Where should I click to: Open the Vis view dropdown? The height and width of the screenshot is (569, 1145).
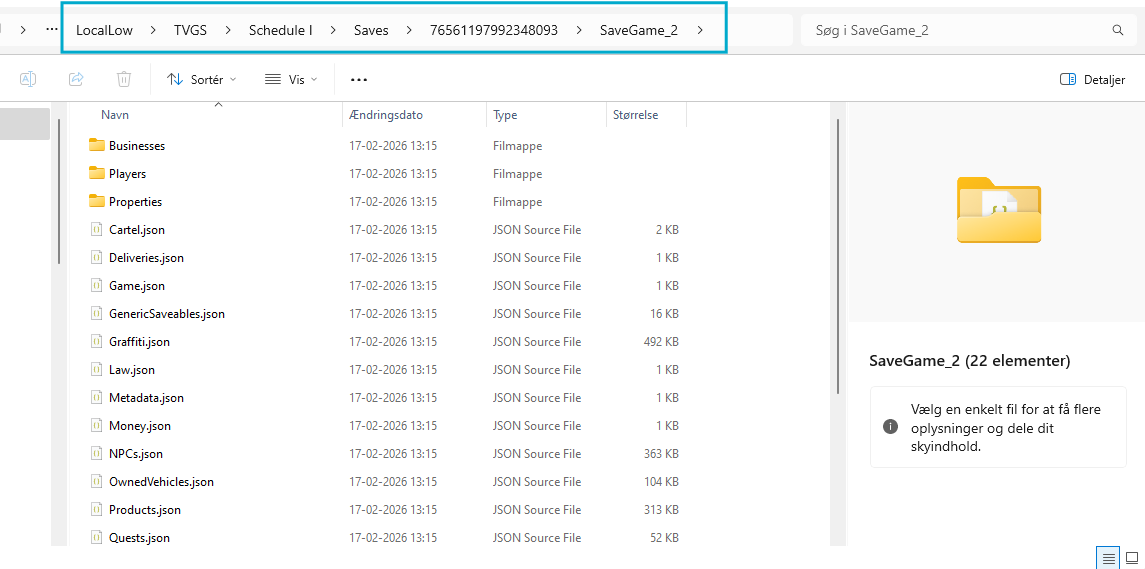291,79
